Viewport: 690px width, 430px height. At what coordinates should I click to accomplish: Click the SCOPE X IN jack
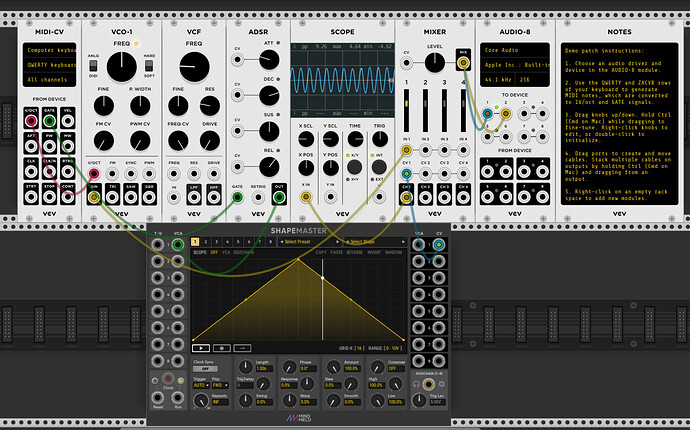coord(306,197)
